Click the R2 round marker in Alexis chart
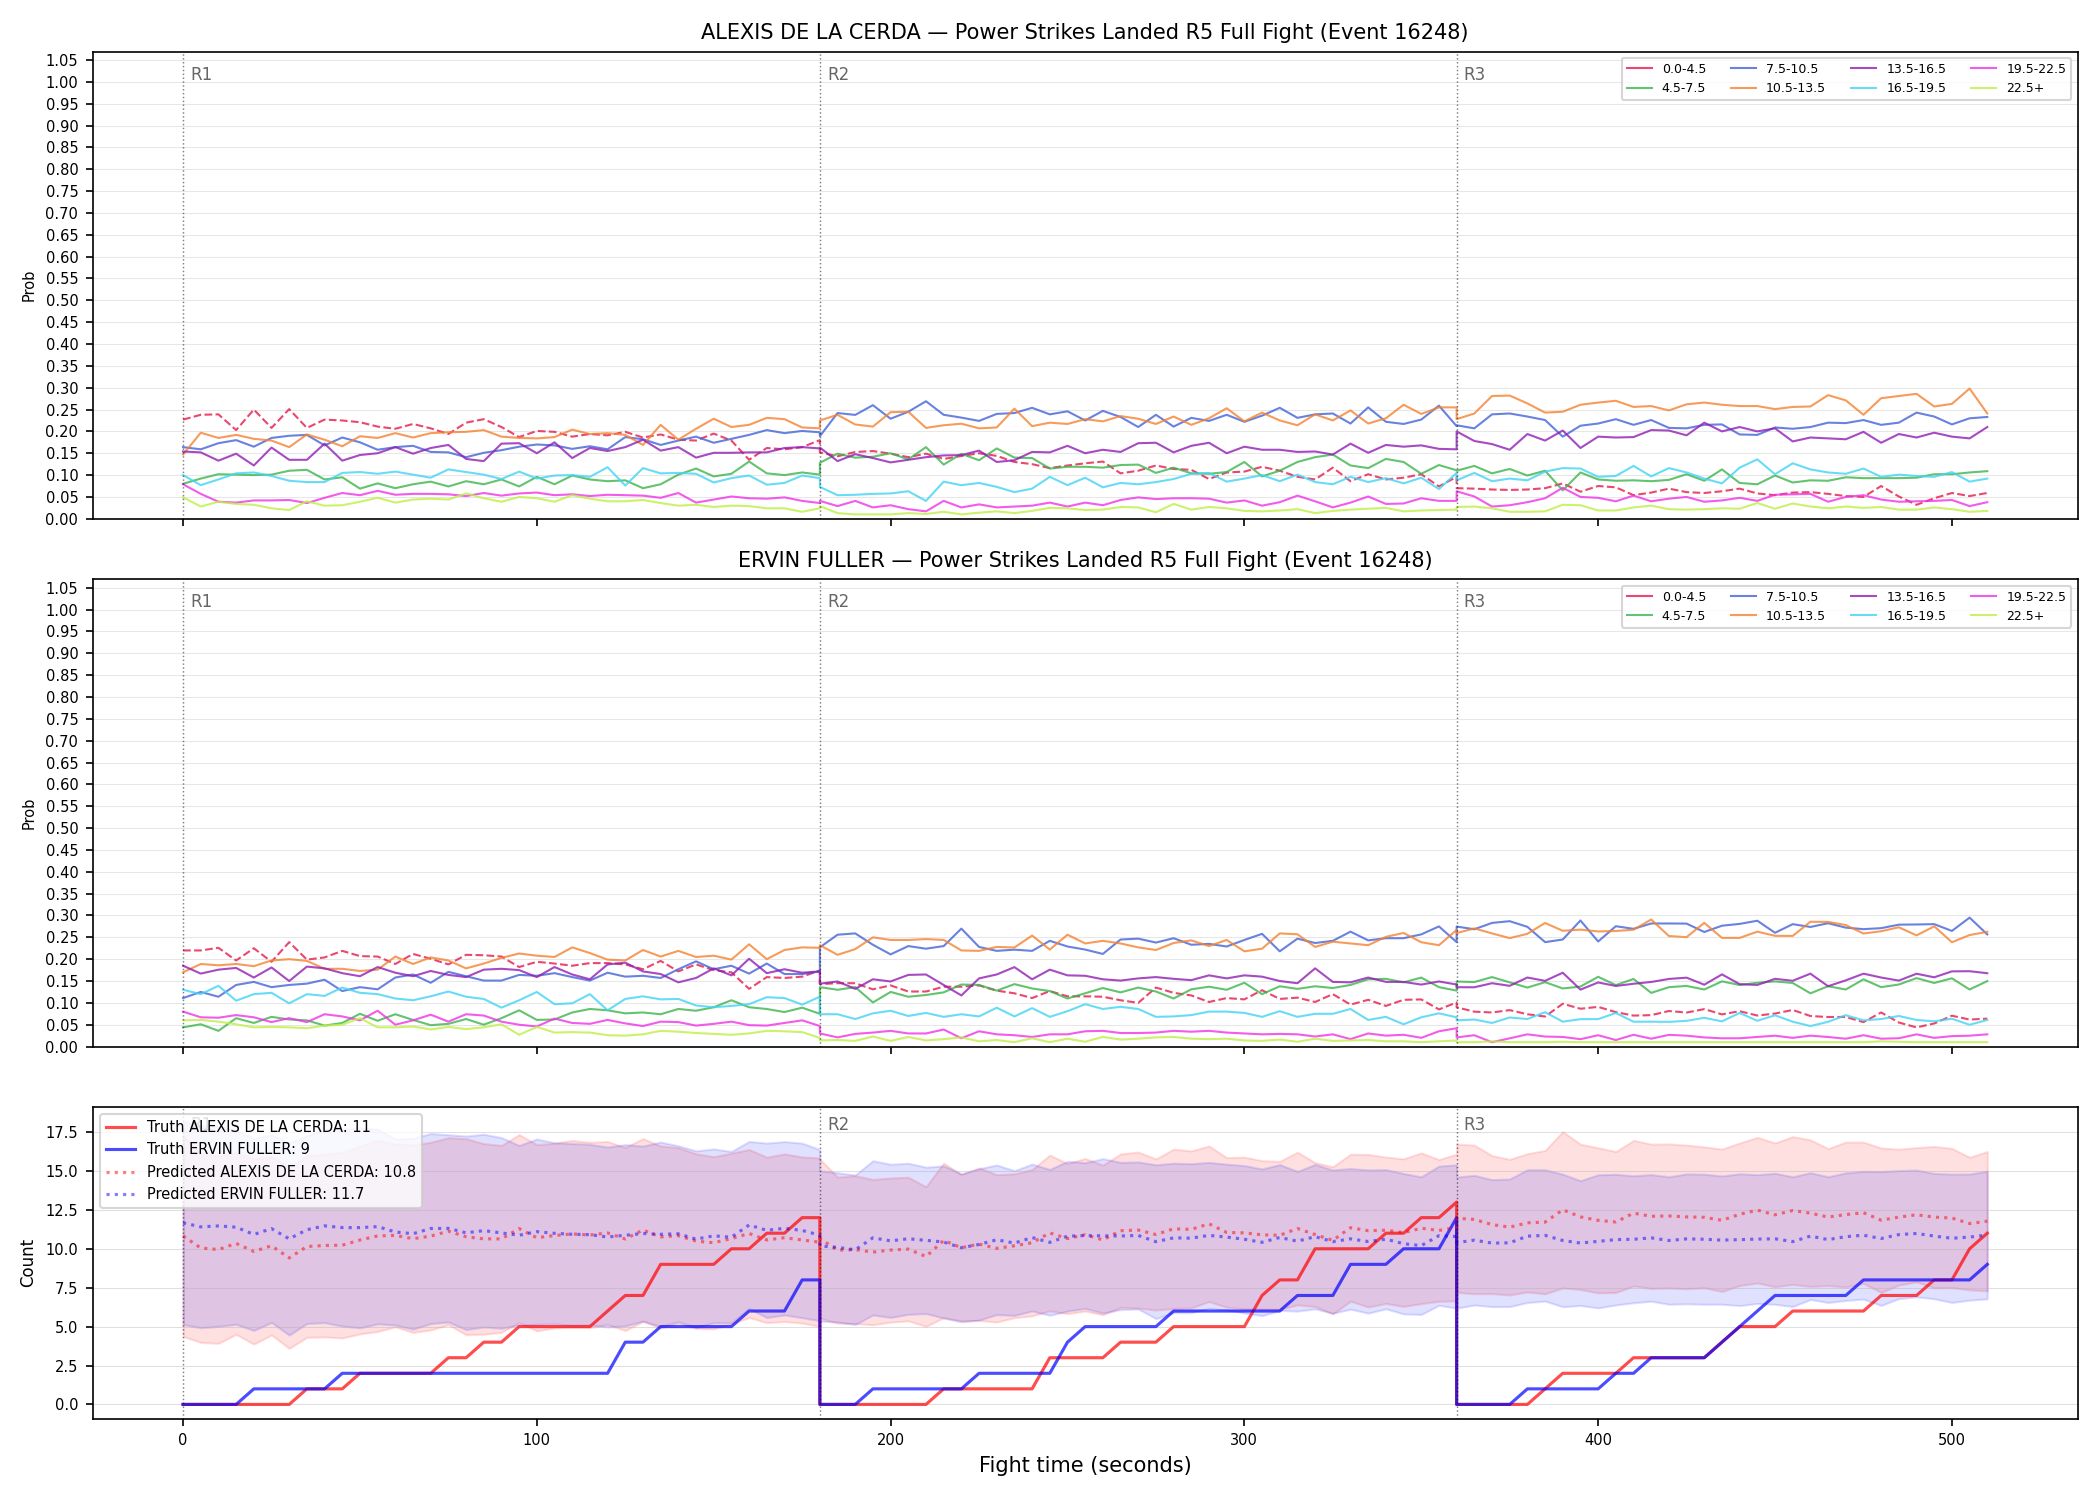This screenshot has height=1500, width=2100. (x=838, y=74)
